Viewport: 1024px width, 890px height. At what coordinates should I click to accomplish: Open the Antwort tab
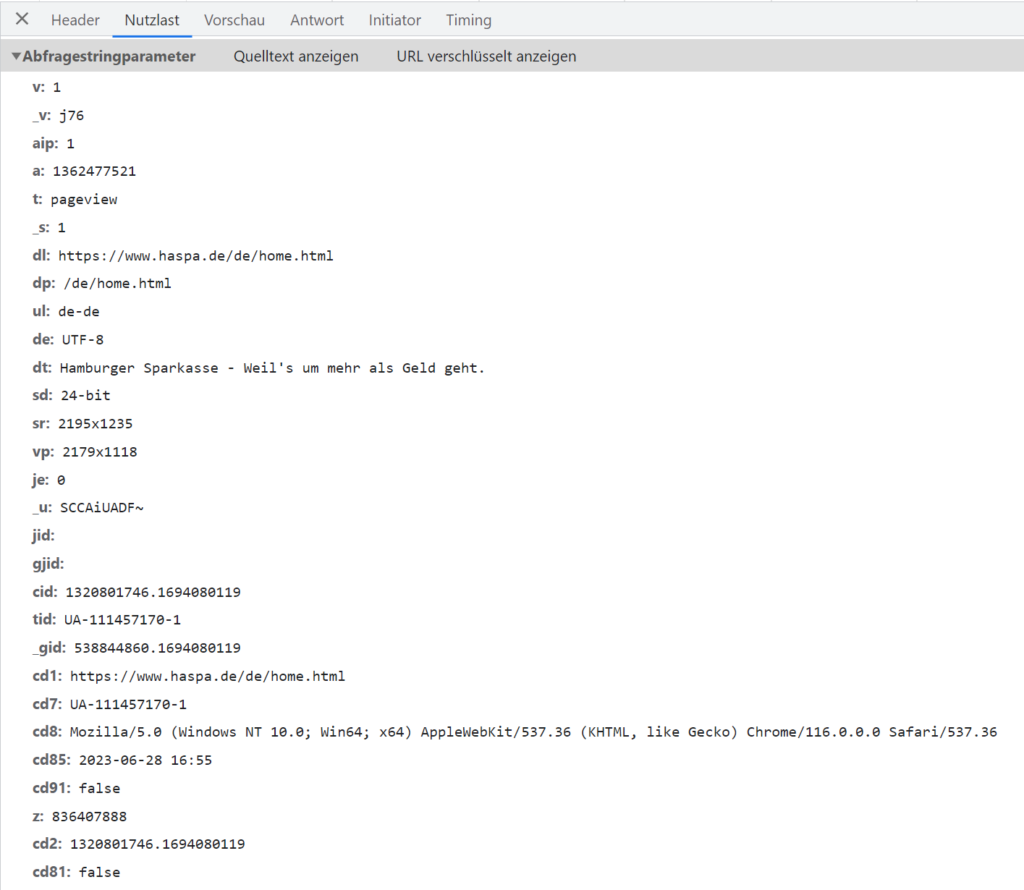pos(317,20)
